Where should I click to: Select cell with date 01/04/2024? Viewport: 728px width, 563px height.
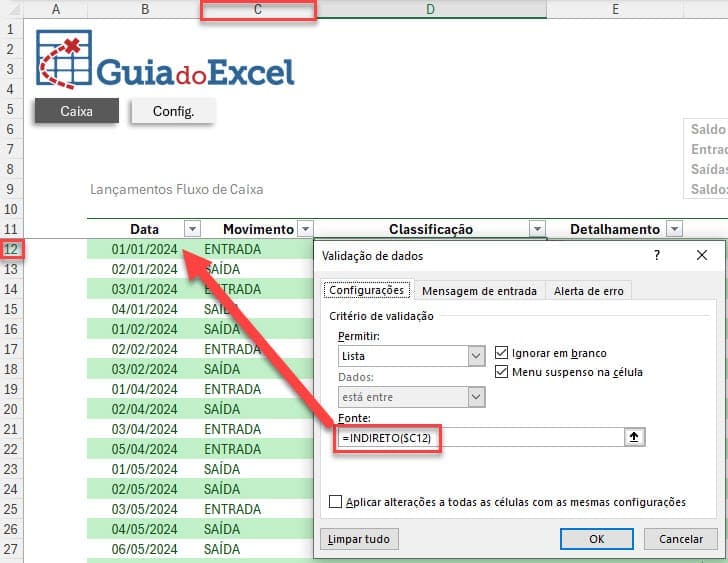(x=144, y=389)
